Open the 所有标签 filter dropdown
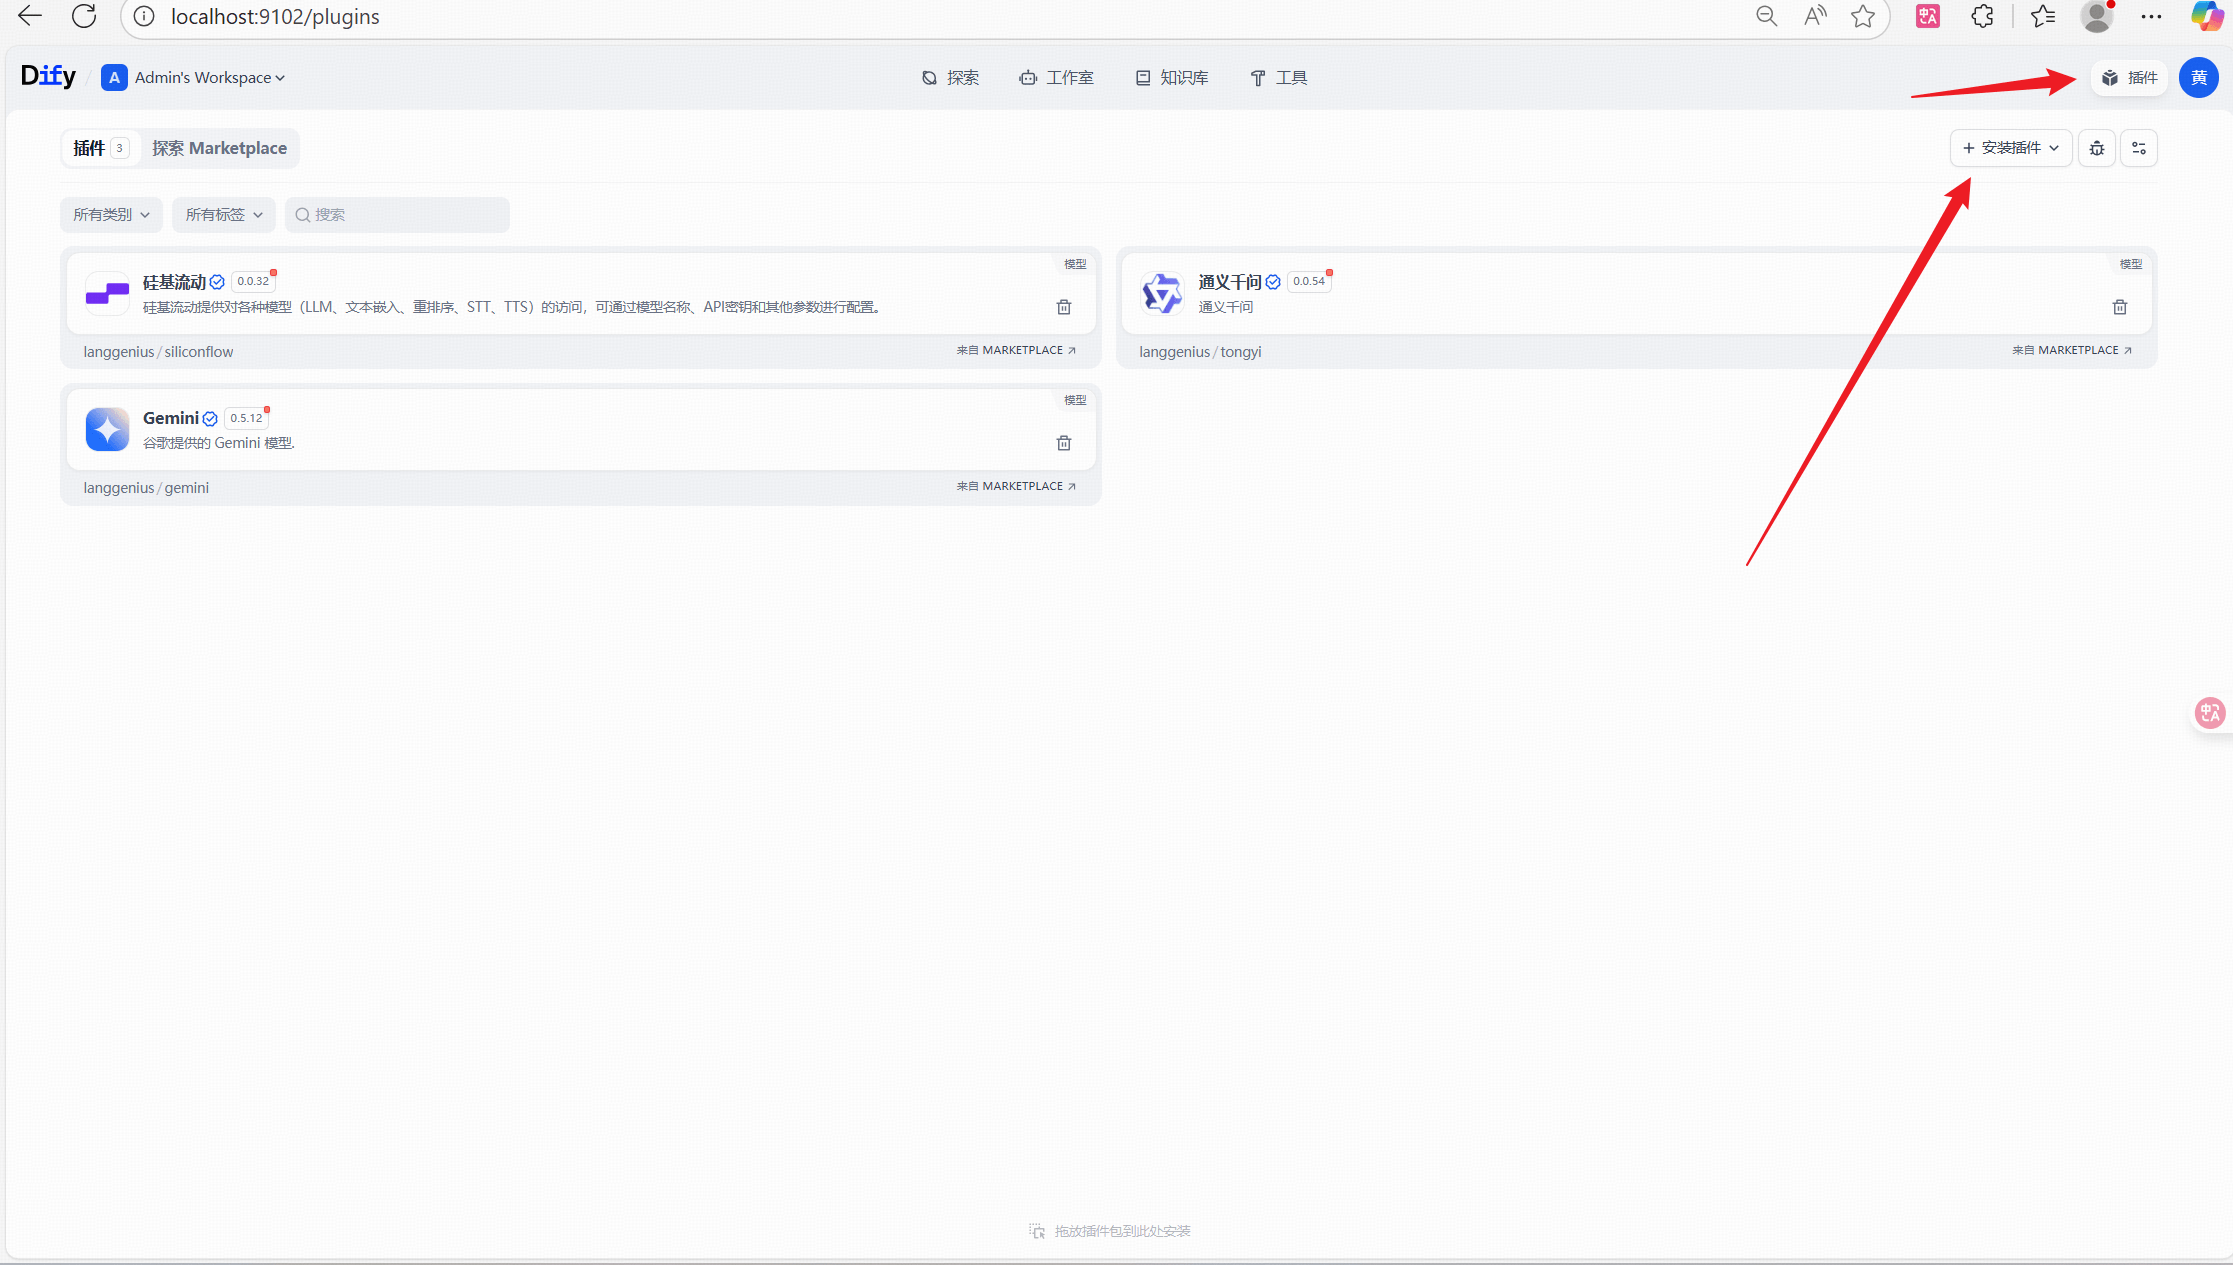Screen dimensions: 2233x1265 [223, 215]
